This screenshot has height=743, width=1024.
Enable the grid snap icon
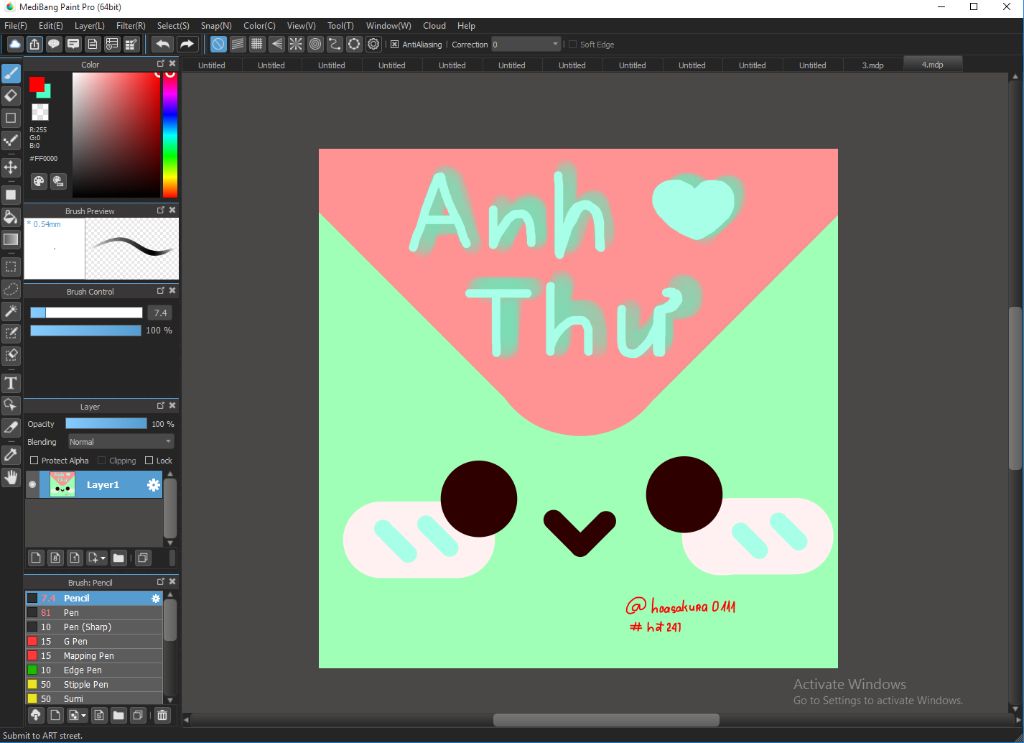coord(257,44)
